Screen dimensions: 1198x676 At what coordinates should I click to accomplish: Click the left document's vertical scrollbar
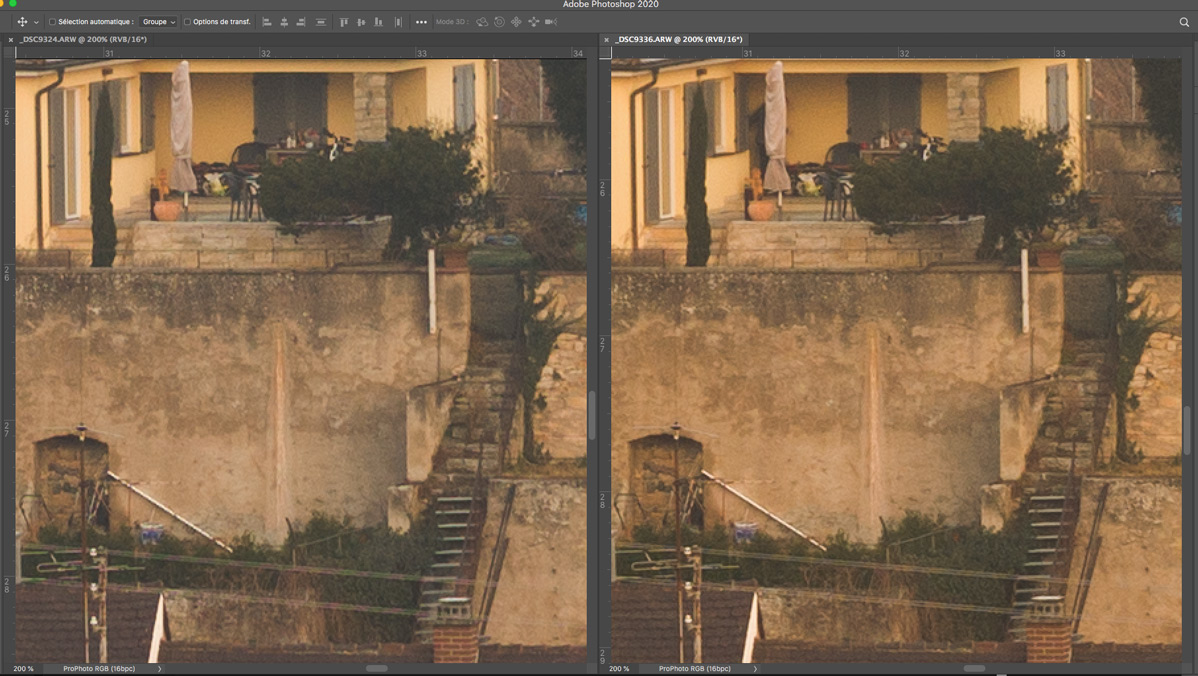tap(591, 415)
